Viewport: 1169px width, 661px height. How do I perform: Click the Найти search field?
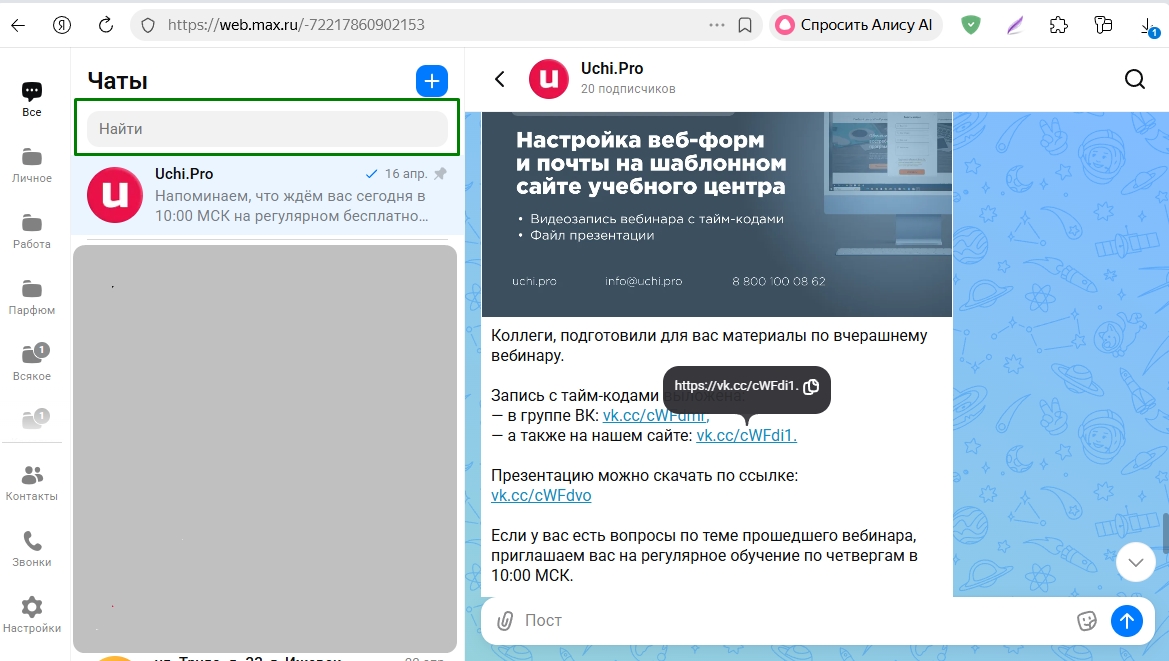click(265, 129)
